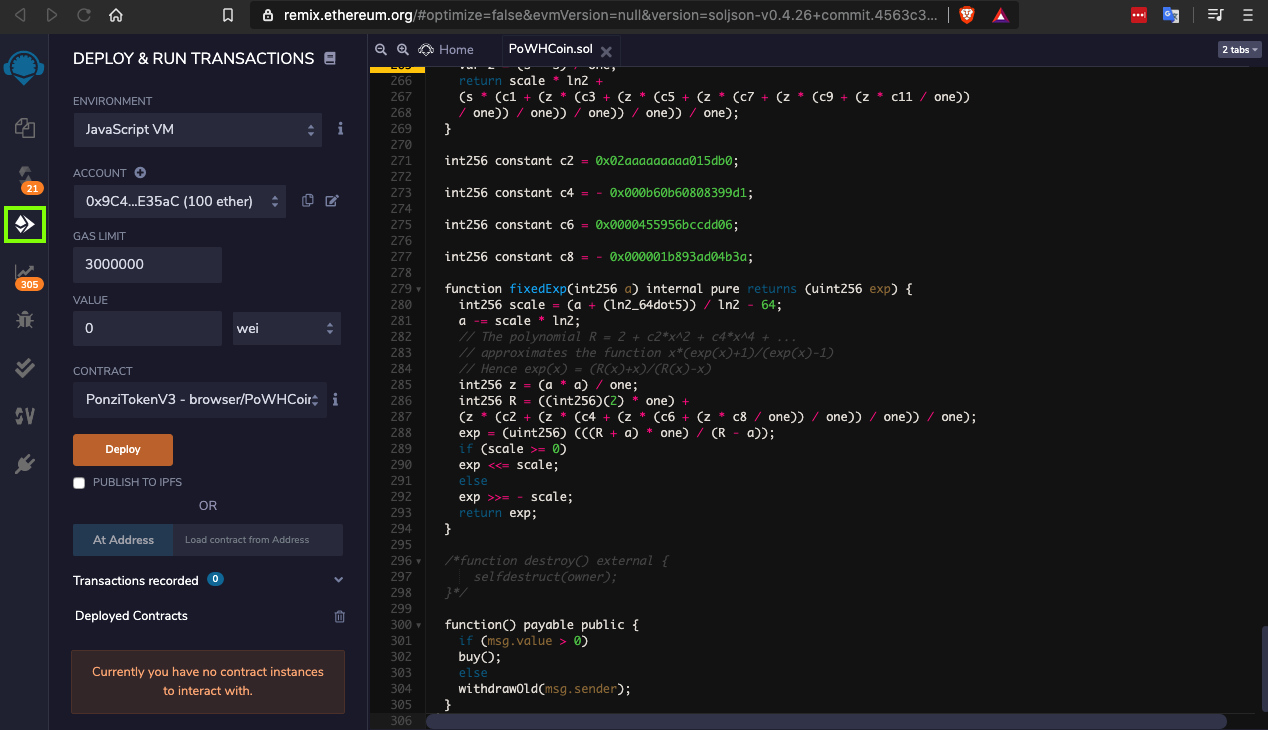Click the orange Deploy button
The image size is (1268, 730).
tap(123, 450)
